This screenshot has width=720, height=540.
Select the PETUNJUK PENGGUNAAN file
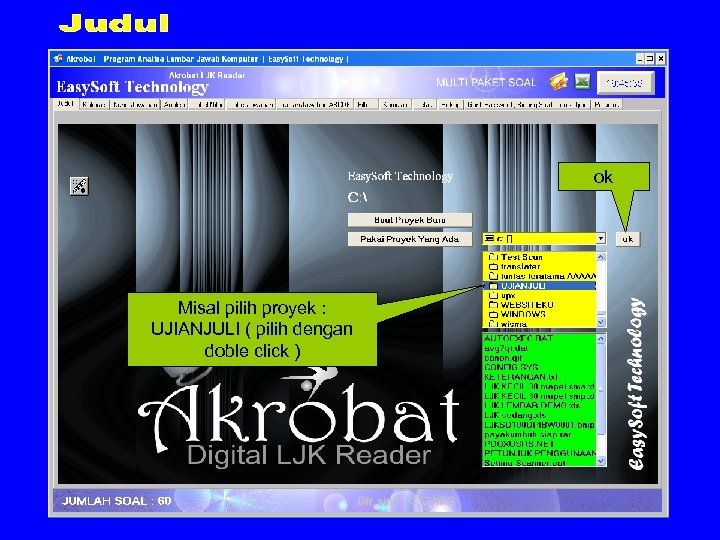[540, 453]
